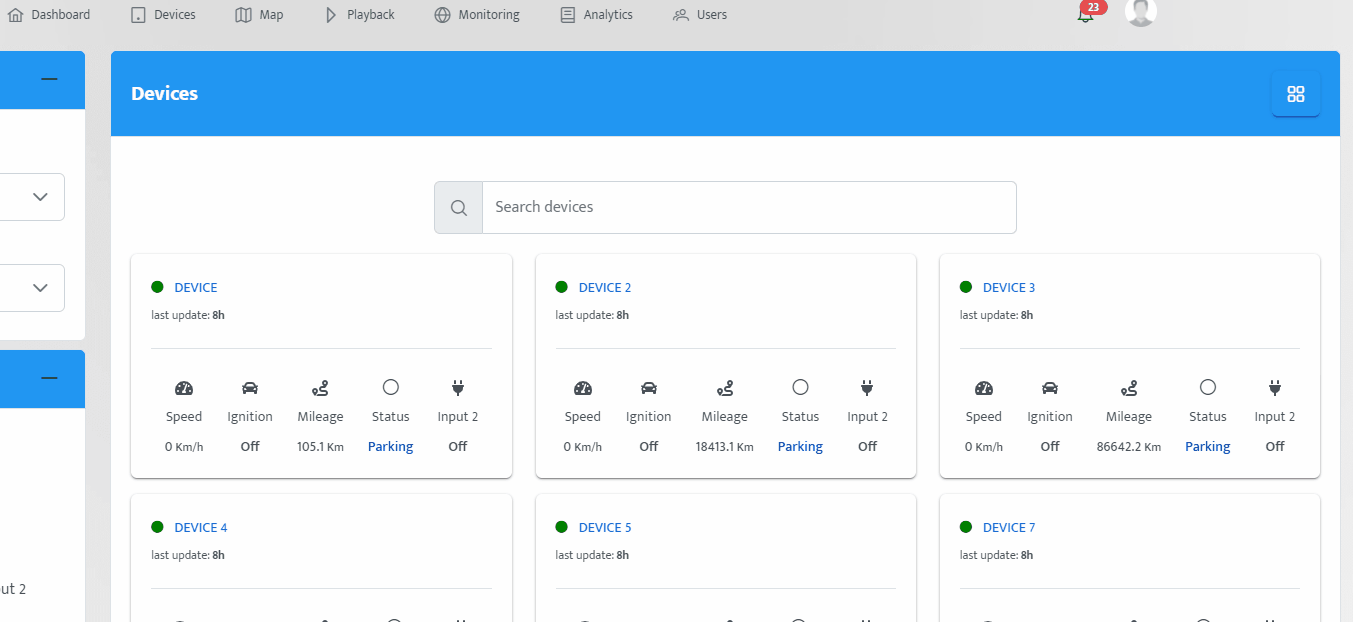This screenshot has height=622, width=1353.
Task: Click the mileage route icon in DEVICE 3
Action: [x=1129, y=388]
